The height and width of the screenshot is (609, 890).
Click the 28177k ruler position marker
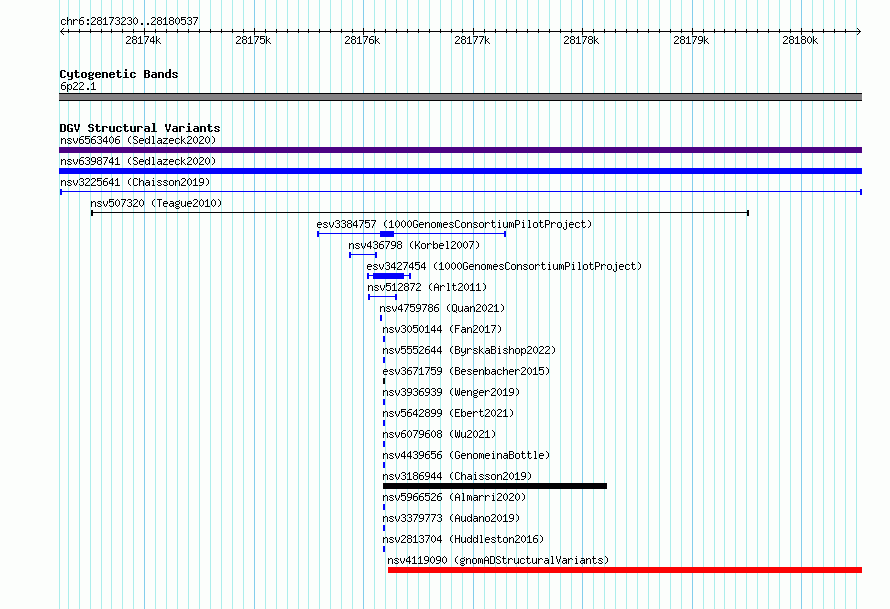coord(472,40)
